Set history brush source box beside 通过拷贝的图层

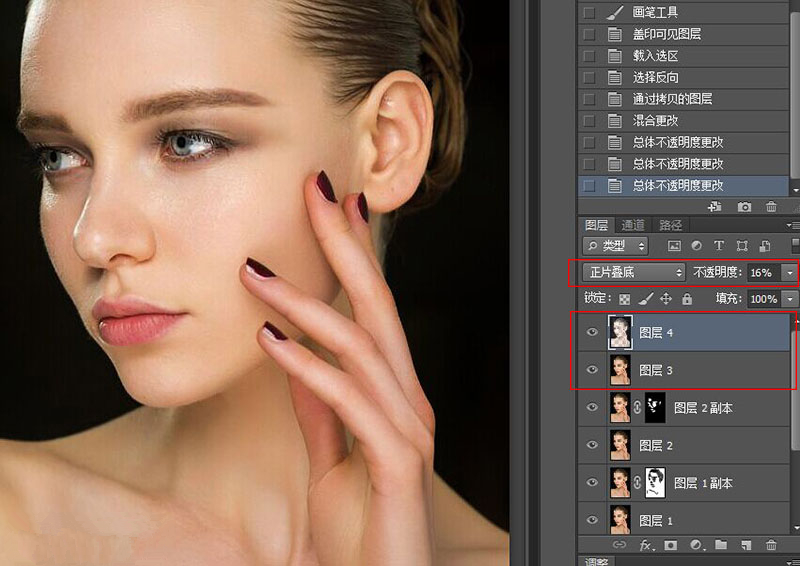click(x=589, y=99)
